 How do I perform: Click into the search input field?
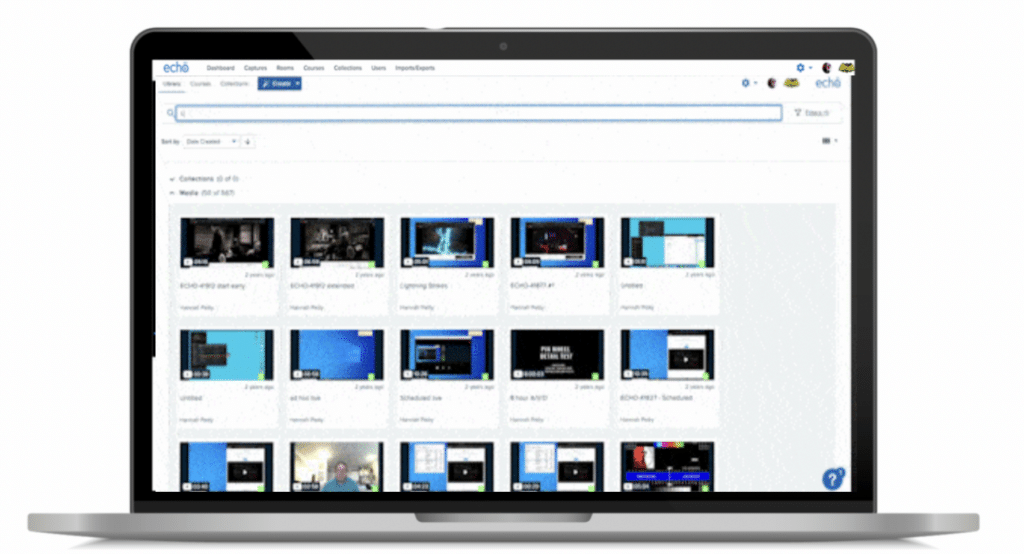point(480,113)
